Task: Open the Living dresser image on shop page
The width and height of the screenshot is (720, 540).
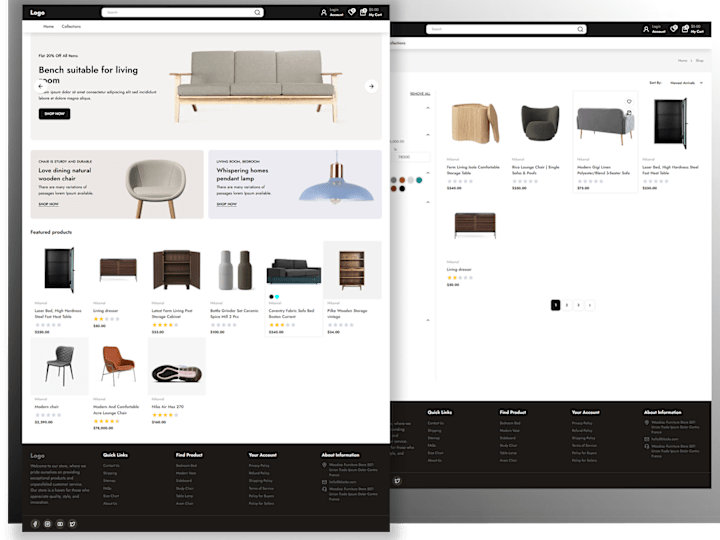Action: coord(475,225)
